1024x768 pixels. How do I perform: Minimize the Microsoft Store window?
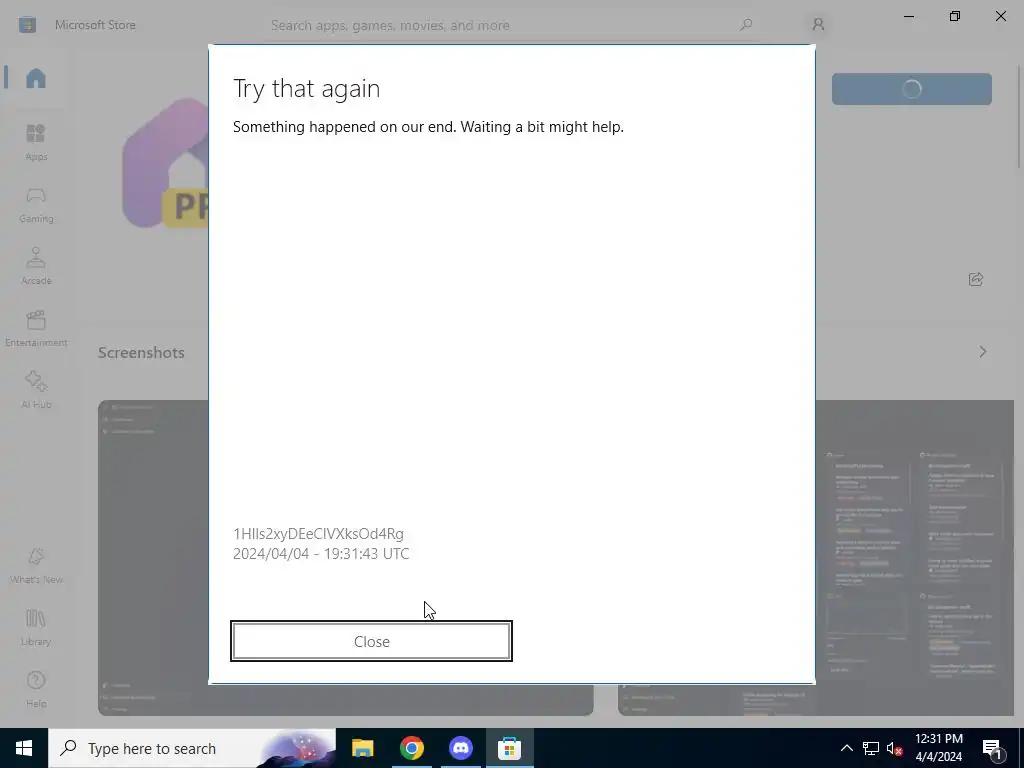click(x=908, y=16)
